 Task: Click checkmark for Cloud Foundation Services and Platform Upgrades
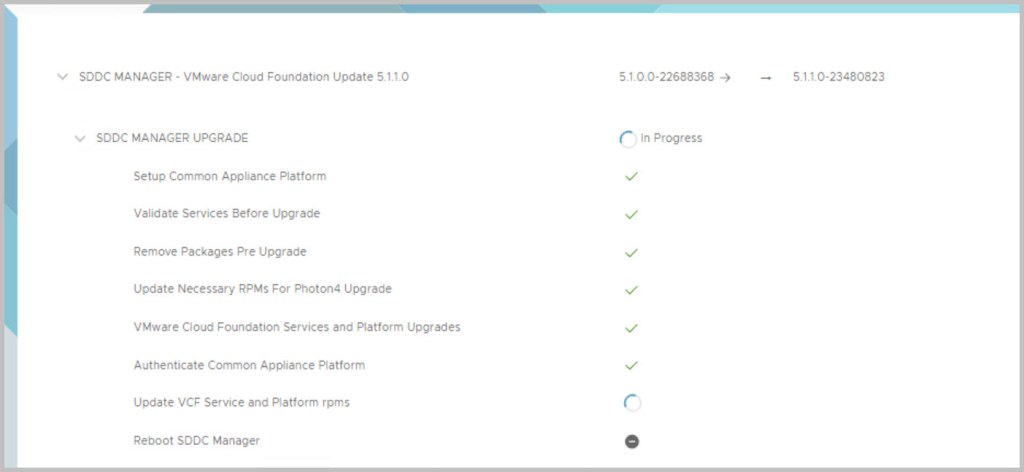[x=631, y=327]
